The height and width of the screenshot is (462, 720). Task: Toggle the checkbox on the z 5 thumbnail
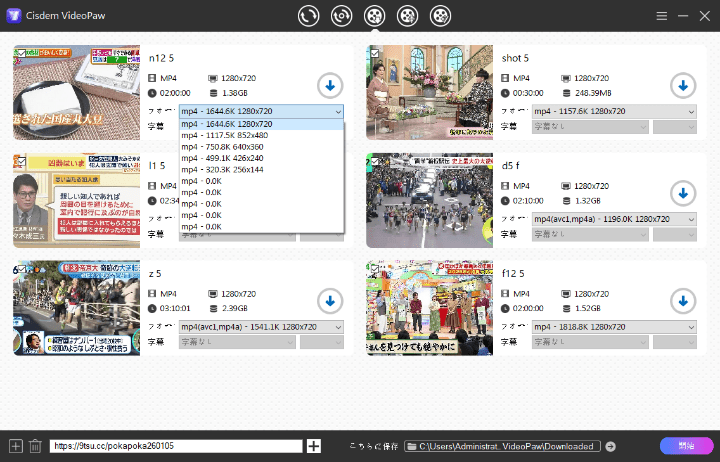coord(20,268)
